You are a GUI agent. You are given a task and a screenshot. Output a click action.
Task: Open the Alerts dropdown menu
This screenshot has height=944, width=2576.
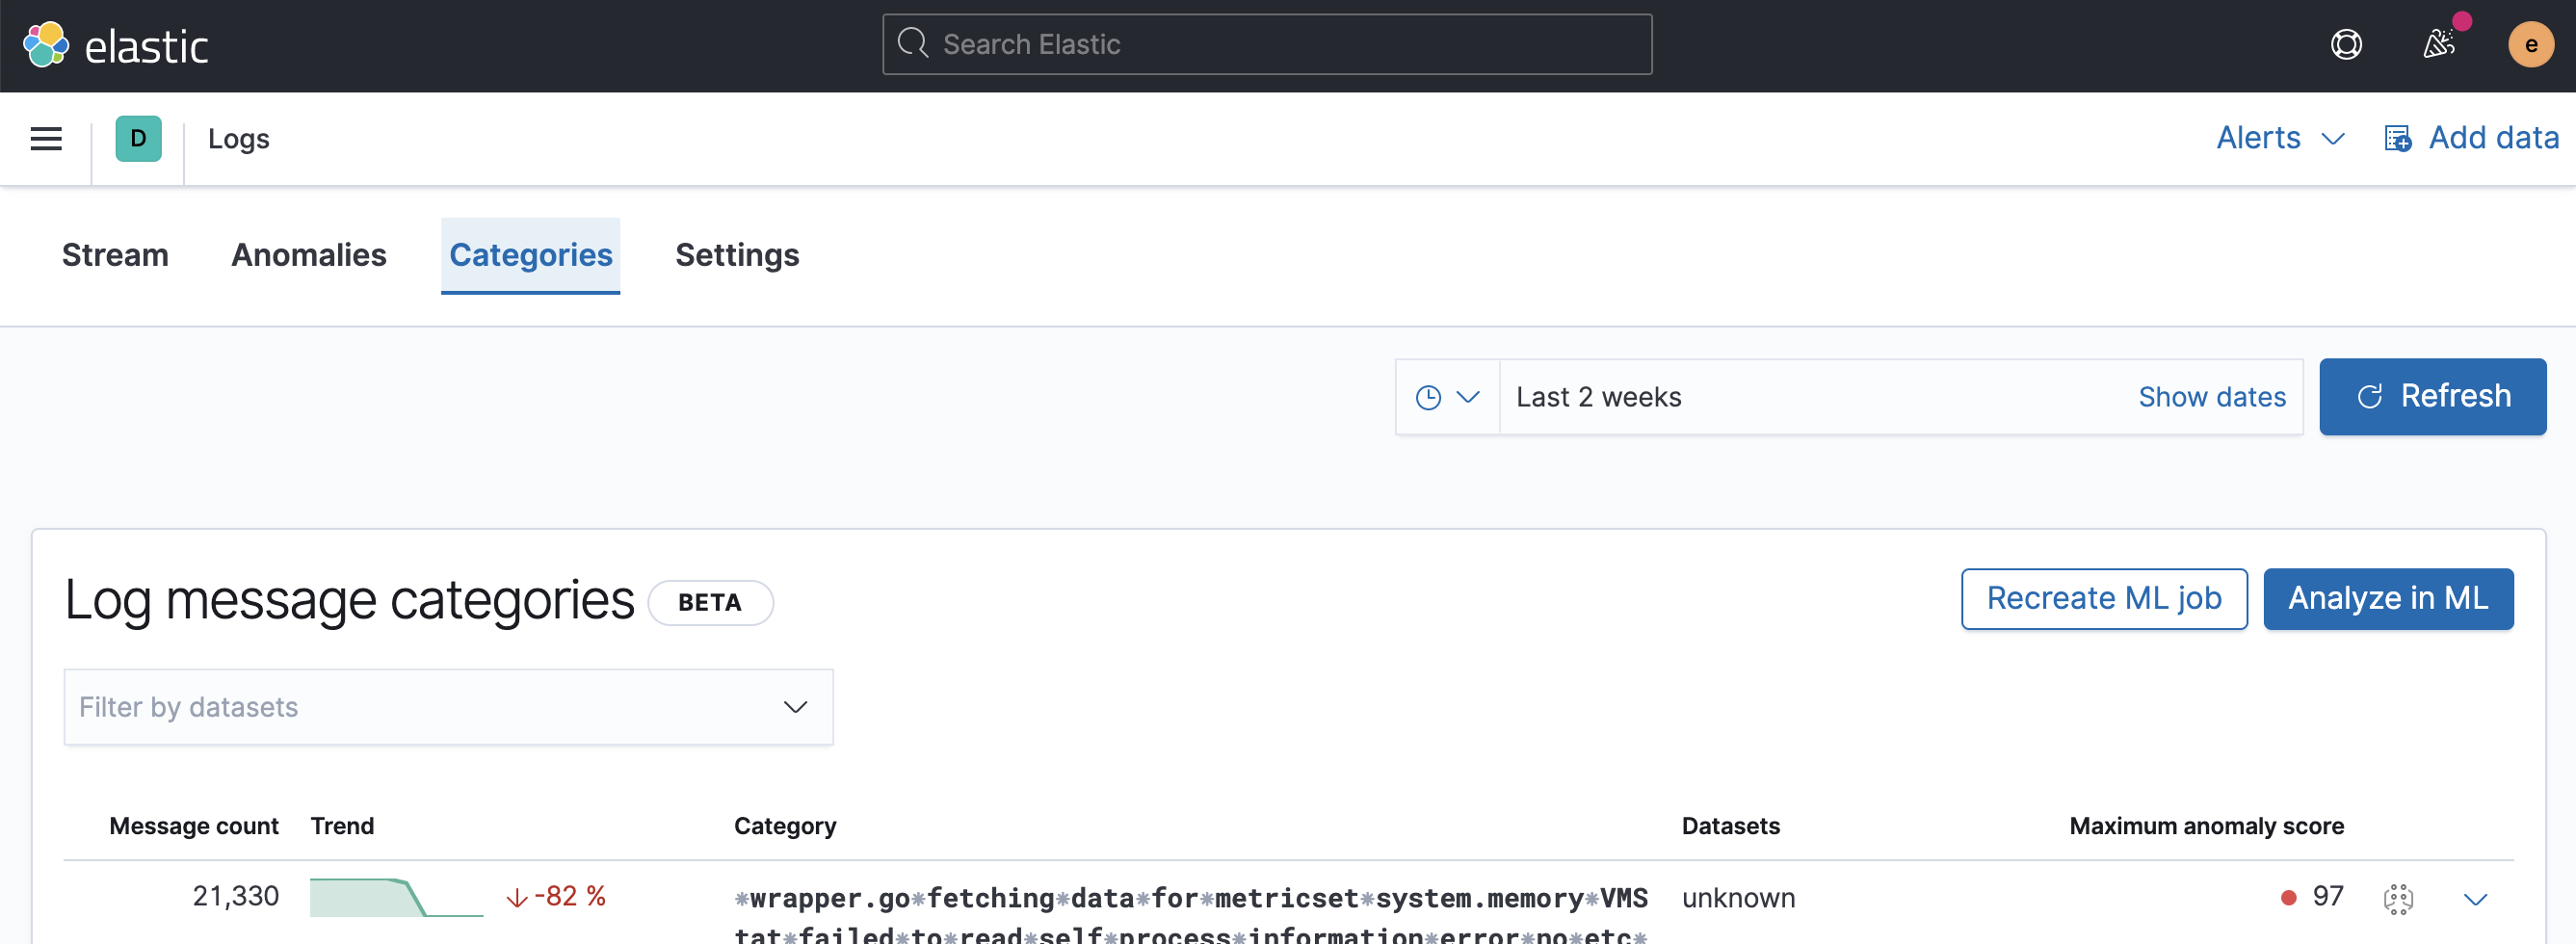(x=2280, y=138)
